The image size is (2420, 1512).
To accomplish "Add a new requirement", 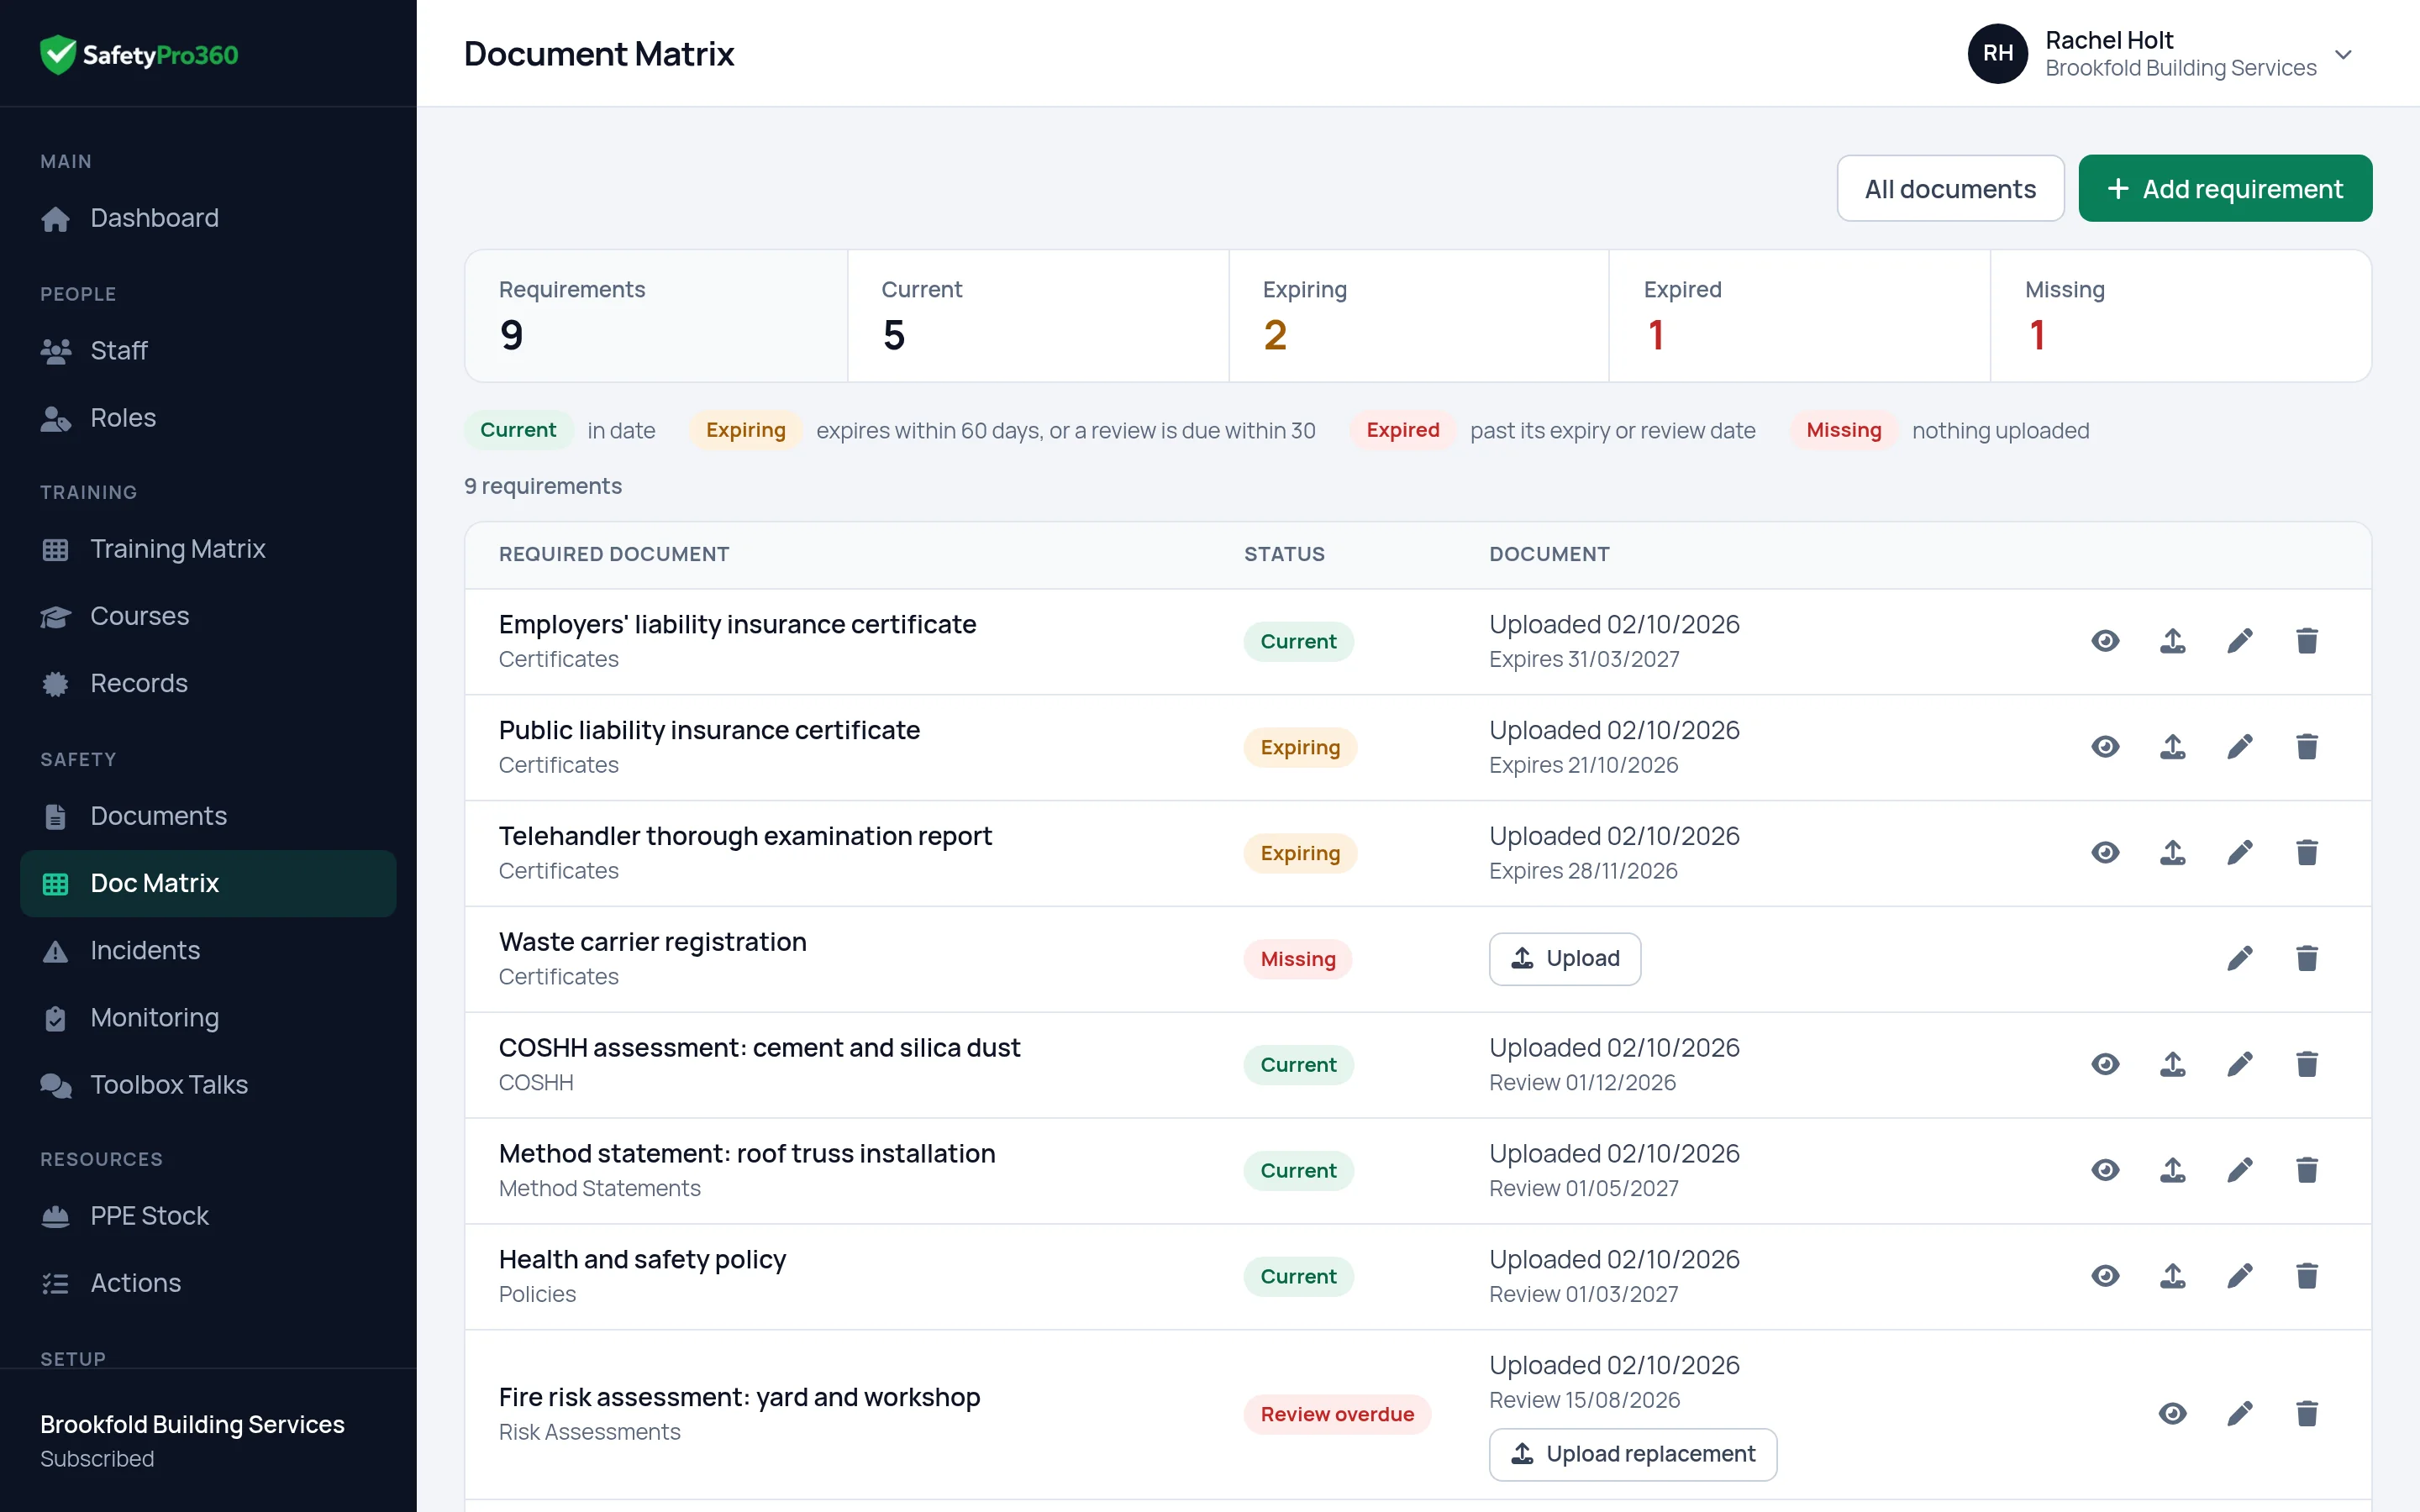I will click(x=2225, y=188).
